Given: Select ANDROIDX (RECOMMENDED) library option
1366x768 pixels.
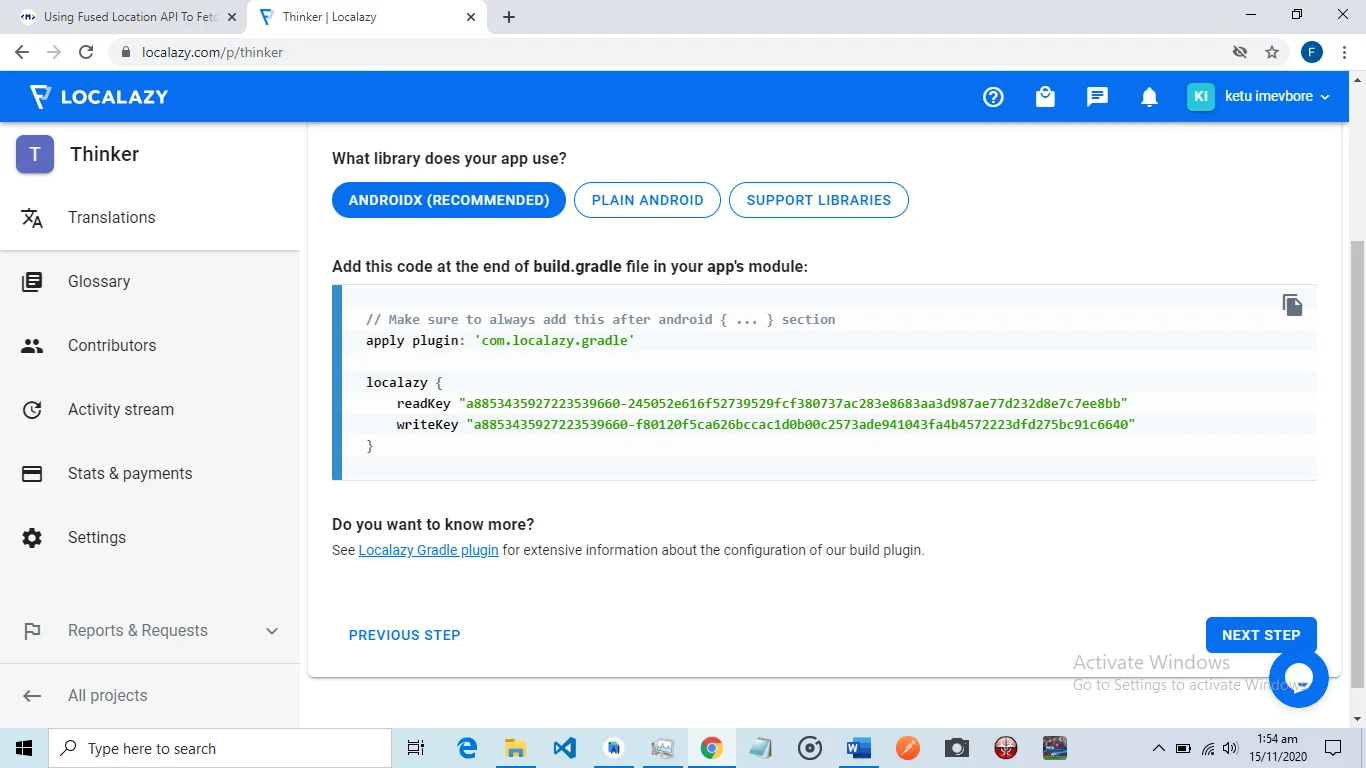Looking at the screenshot, I should pyautogui.click(x=449, y=200).
